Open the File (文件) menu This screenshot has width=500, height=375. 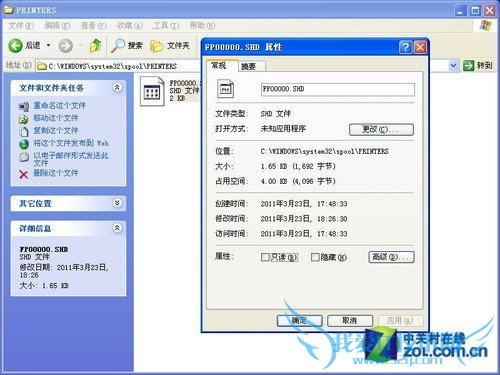pos(21,26)
